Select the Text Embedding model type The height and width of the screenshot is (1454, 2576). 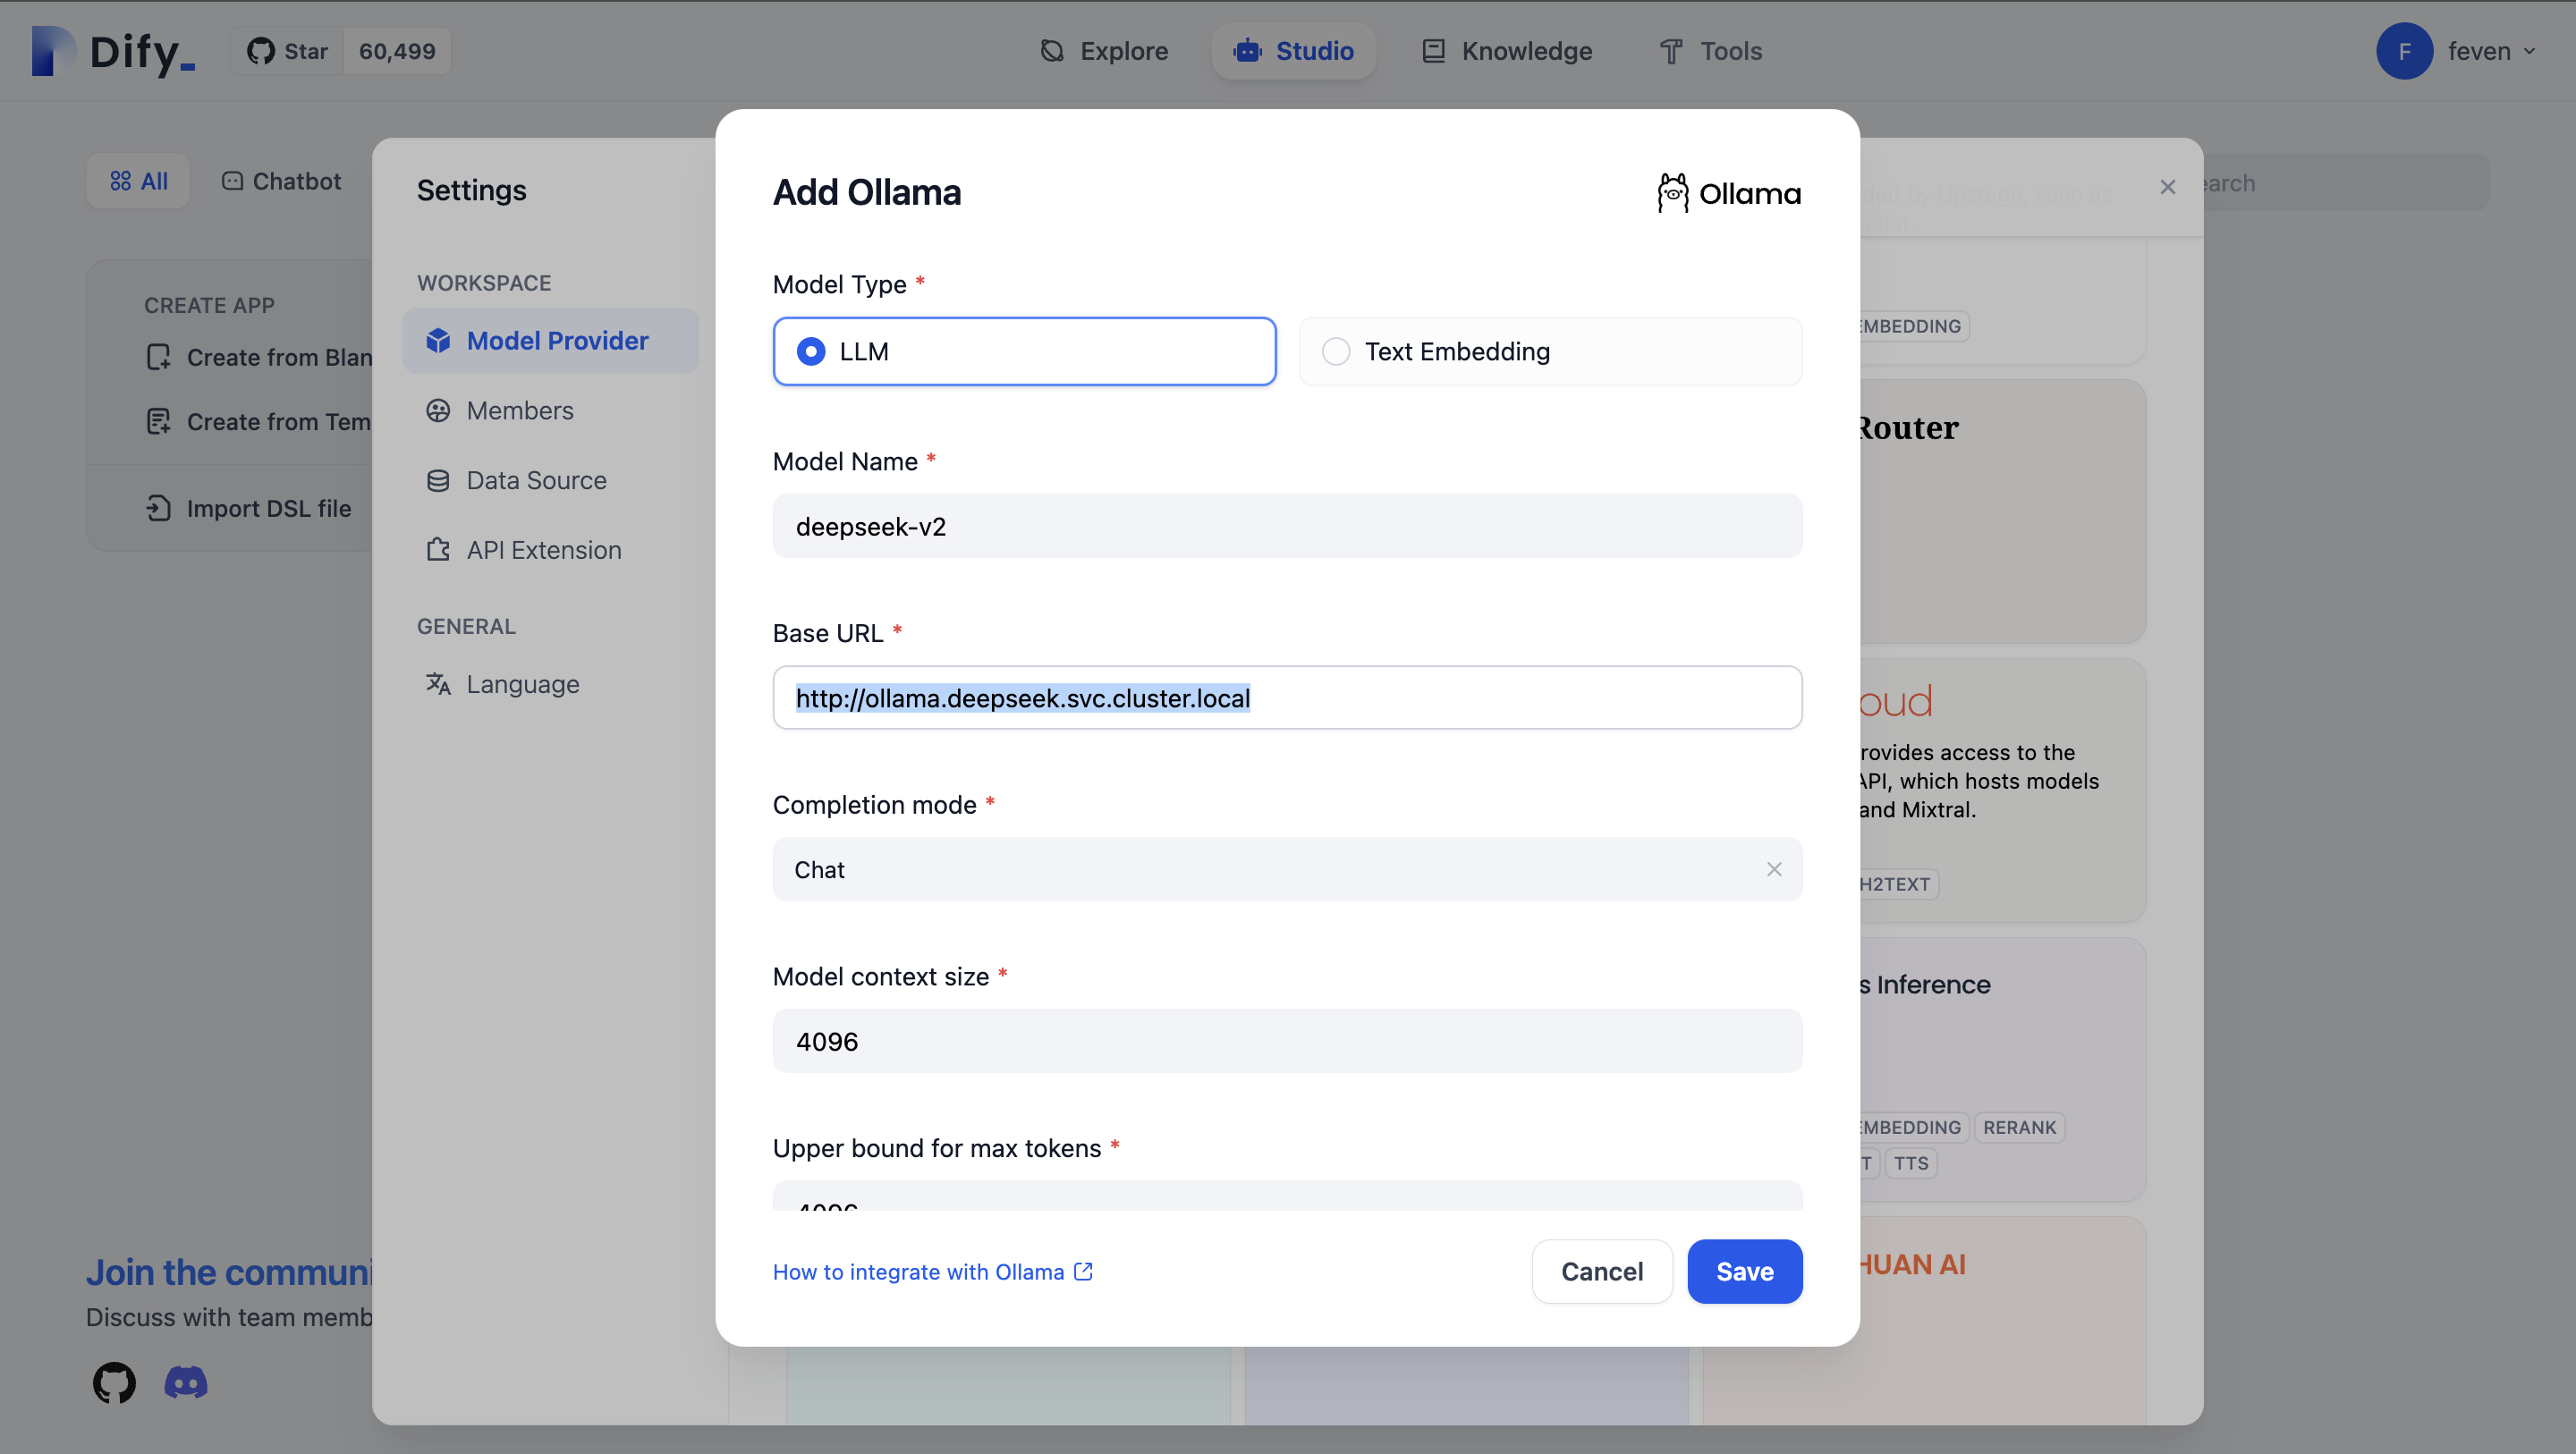click(1550, 351)
